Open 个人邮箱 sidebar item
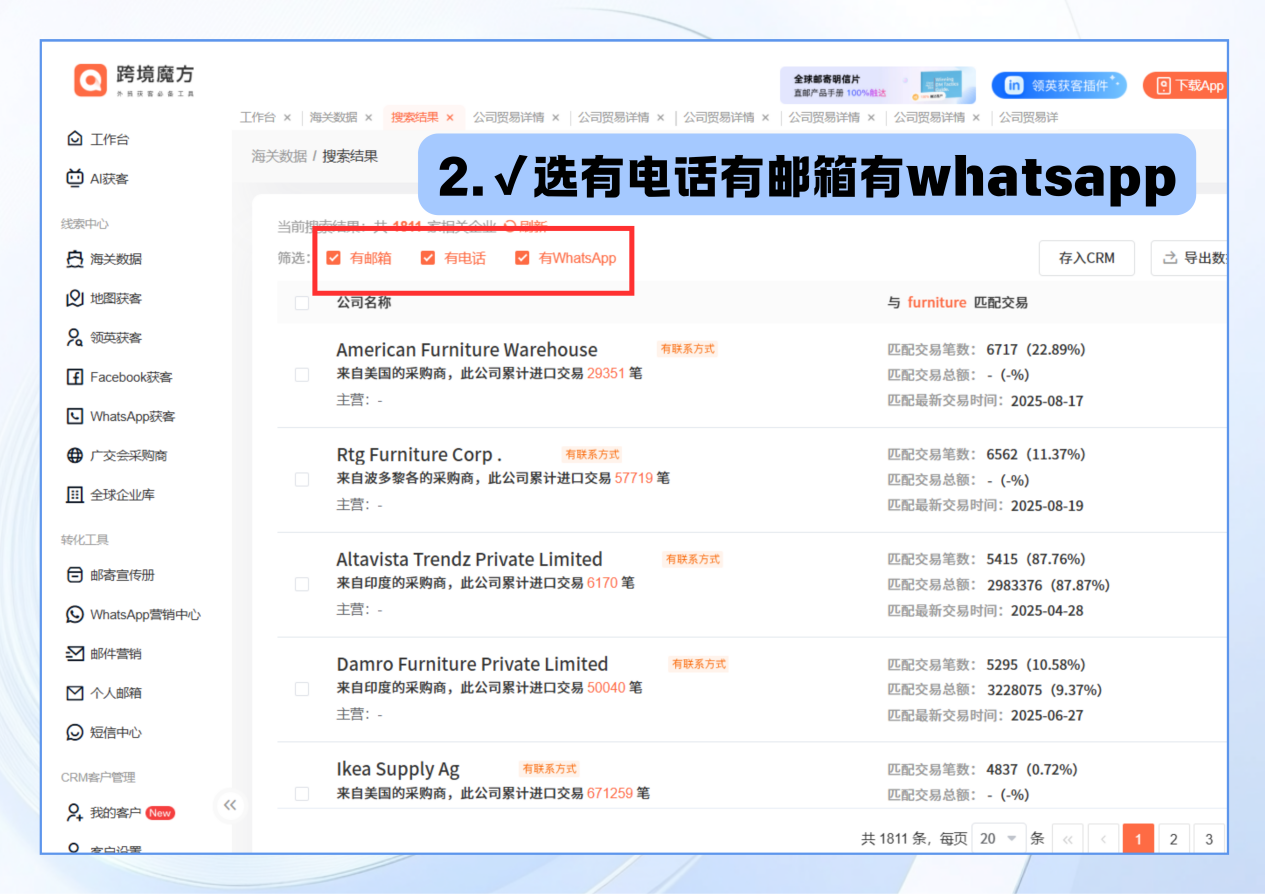This screenshot has width=1265, height=894. pyautogui.click(x=104, y=693)
